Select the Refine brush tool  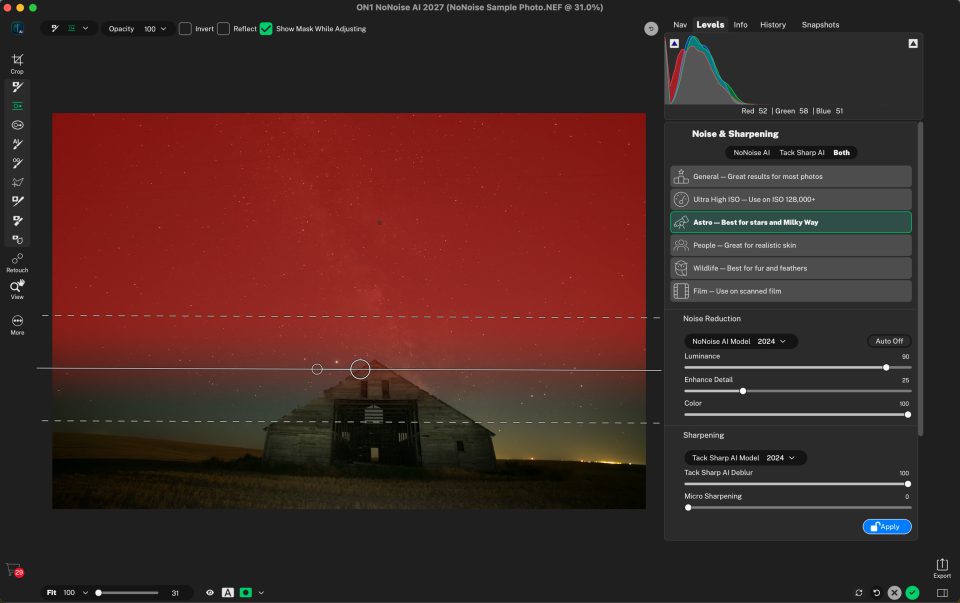tap(17, 201)
